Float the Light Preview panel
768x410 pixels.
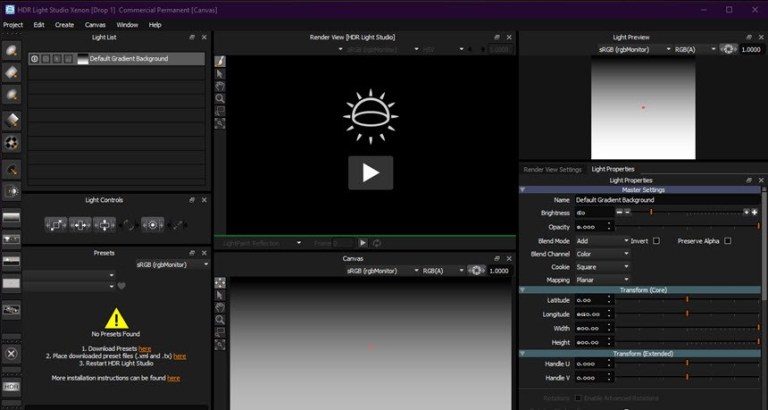click(x=749, y=37)
